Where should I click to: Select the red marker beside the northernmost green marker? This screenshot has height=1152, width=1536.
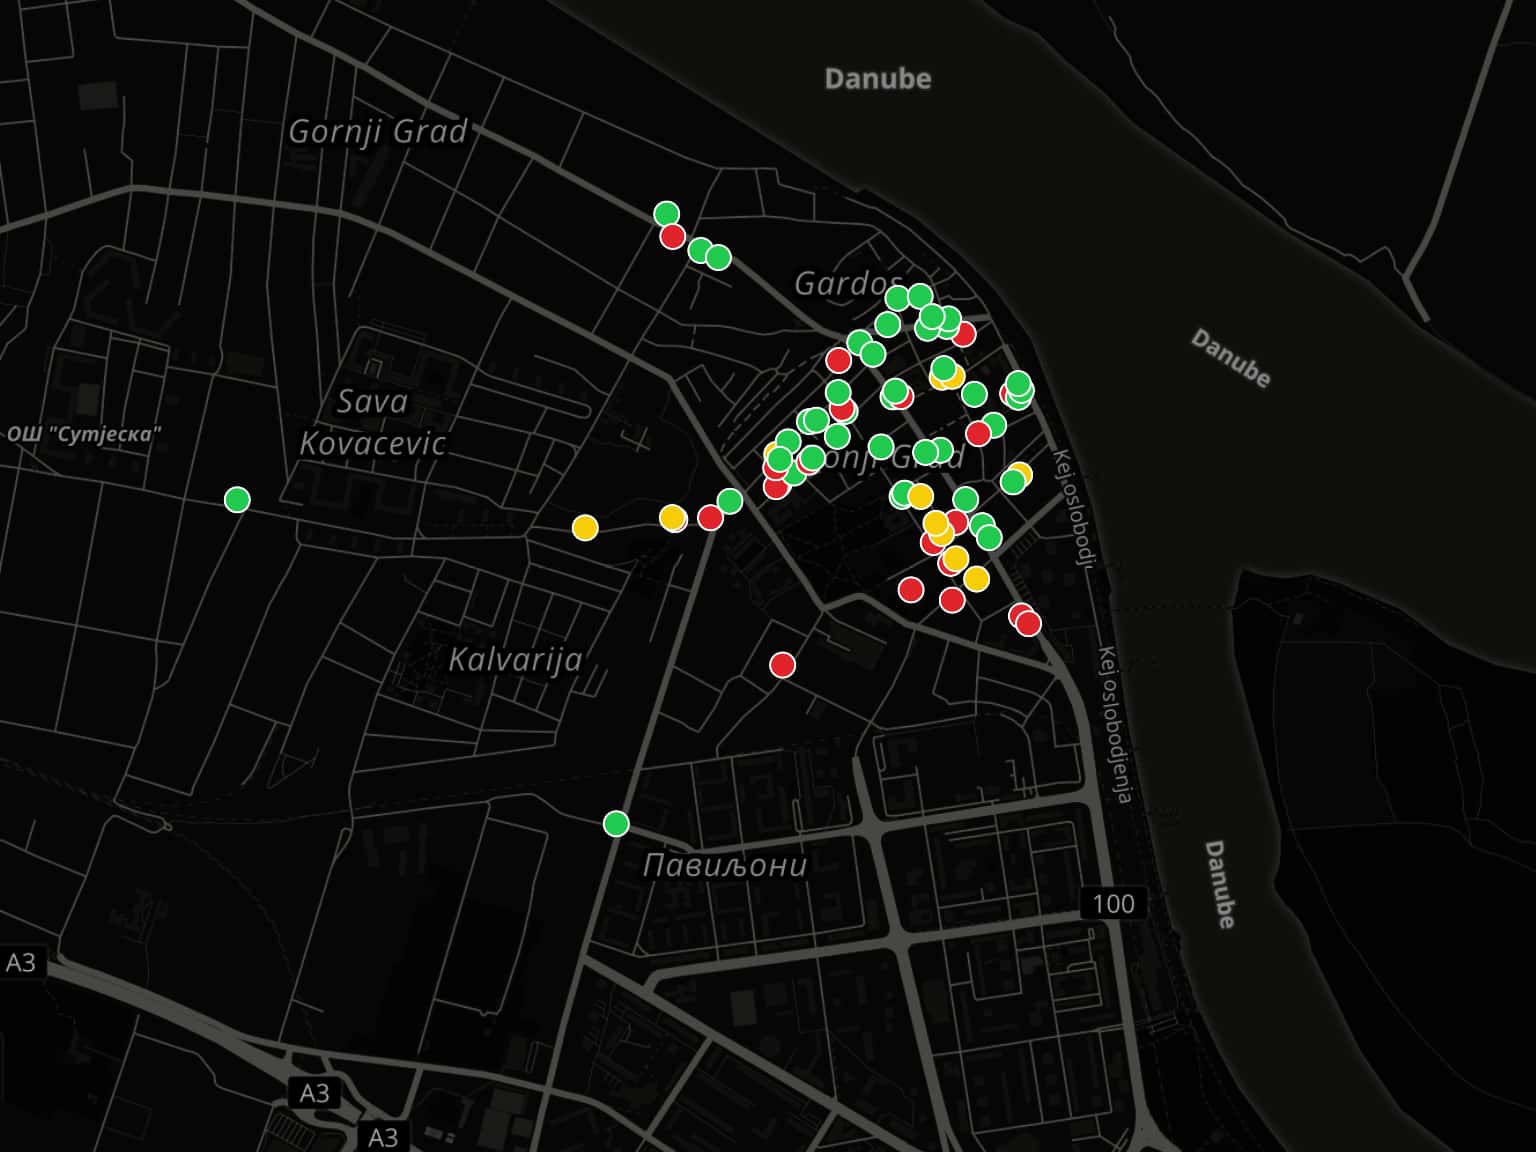(672, 237)
